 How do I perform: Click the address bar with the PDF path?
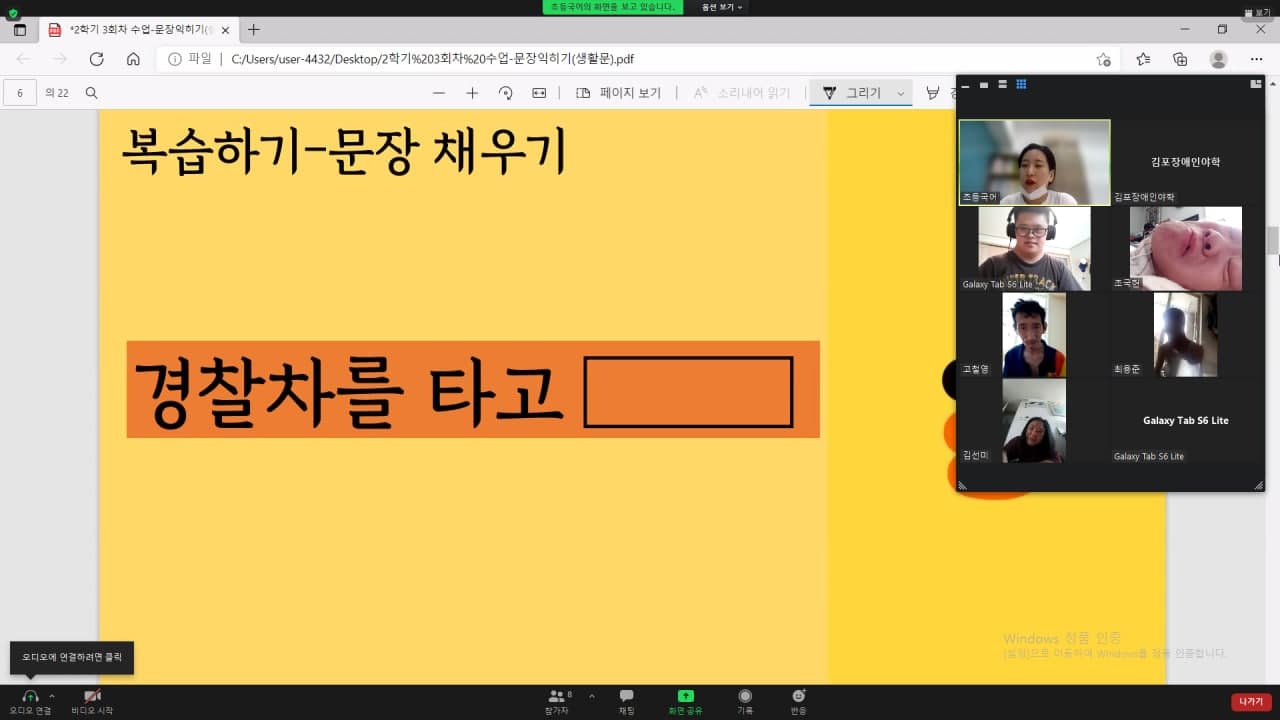[x=640, y=59]
